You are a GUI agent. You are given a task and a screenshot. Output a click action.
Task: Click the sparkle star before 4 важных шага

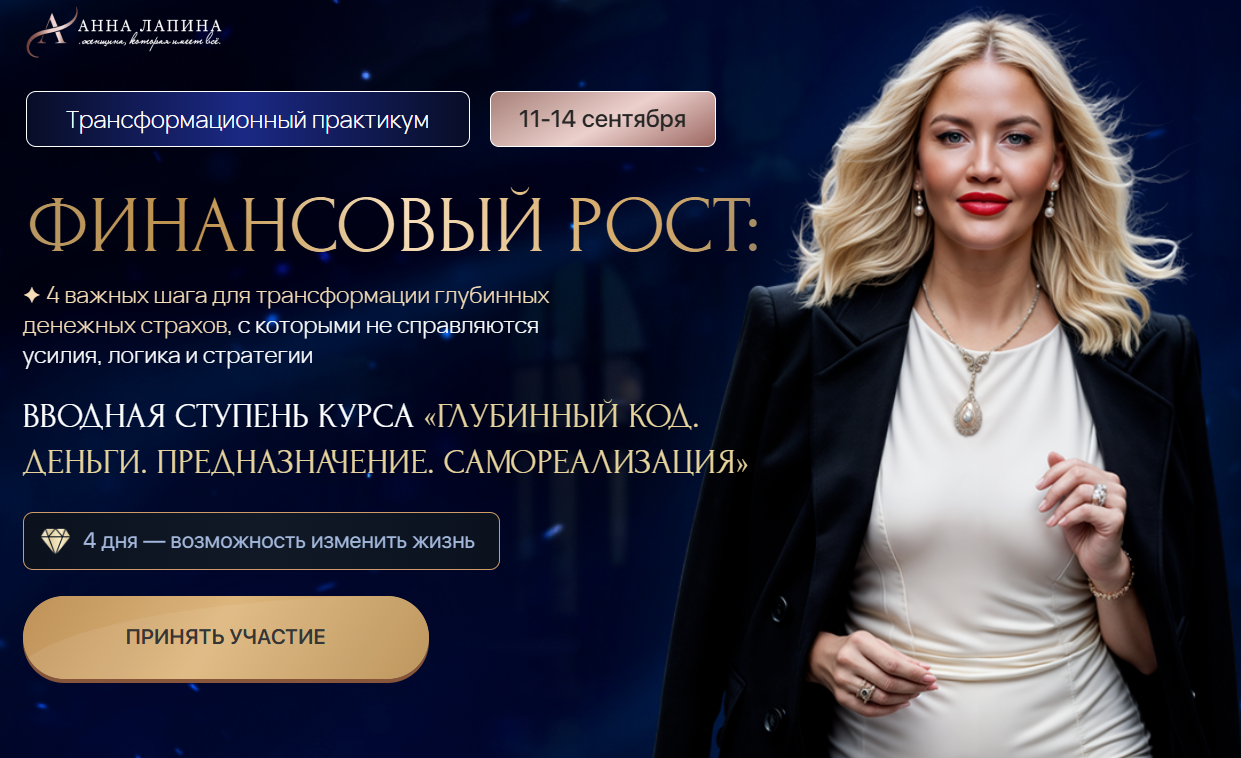(x=32, y=296)
